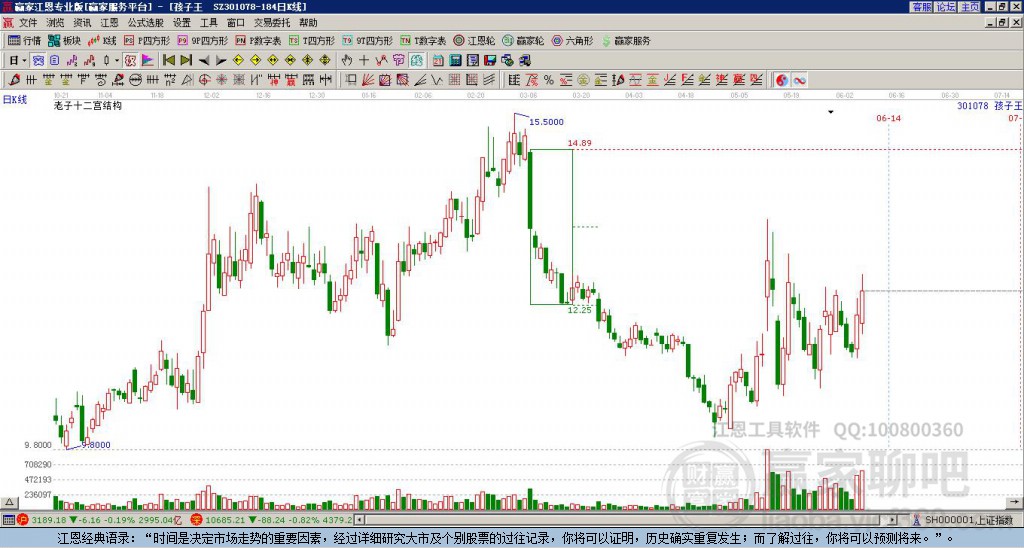Select the hand pan tool
Image resolution: width=1024 pixels, height=548 pixels.
pos(346,60)
